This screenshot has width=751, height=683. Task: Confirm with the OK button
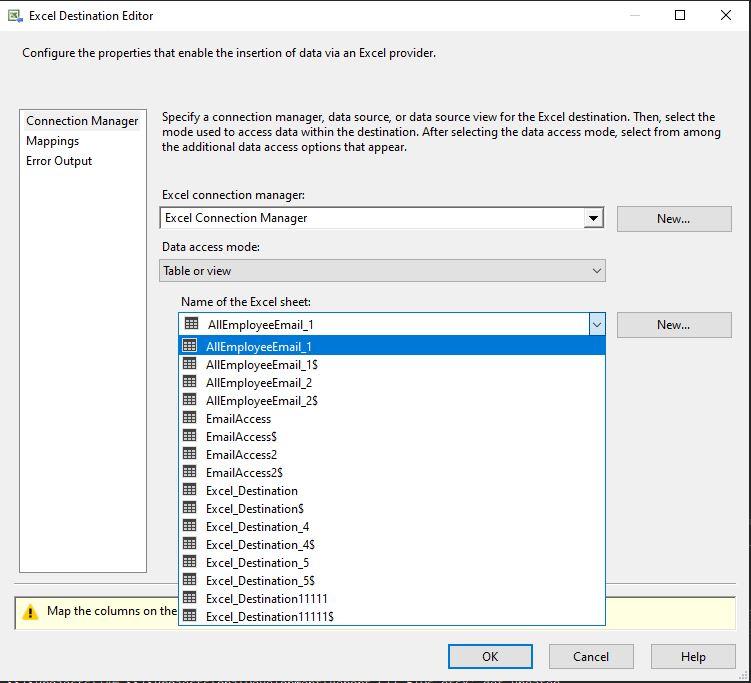click(490, 656)
